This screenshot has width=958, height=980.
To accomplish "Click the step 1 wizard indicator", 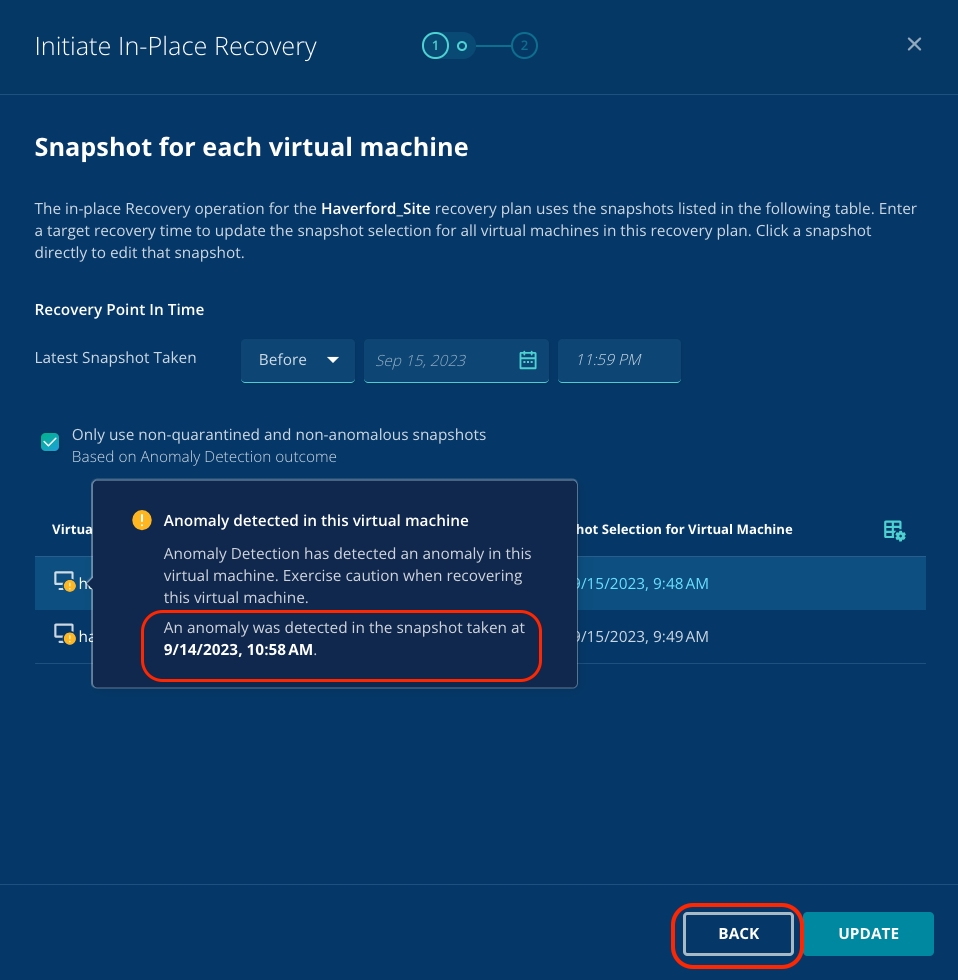I will [x=435, y=46].
